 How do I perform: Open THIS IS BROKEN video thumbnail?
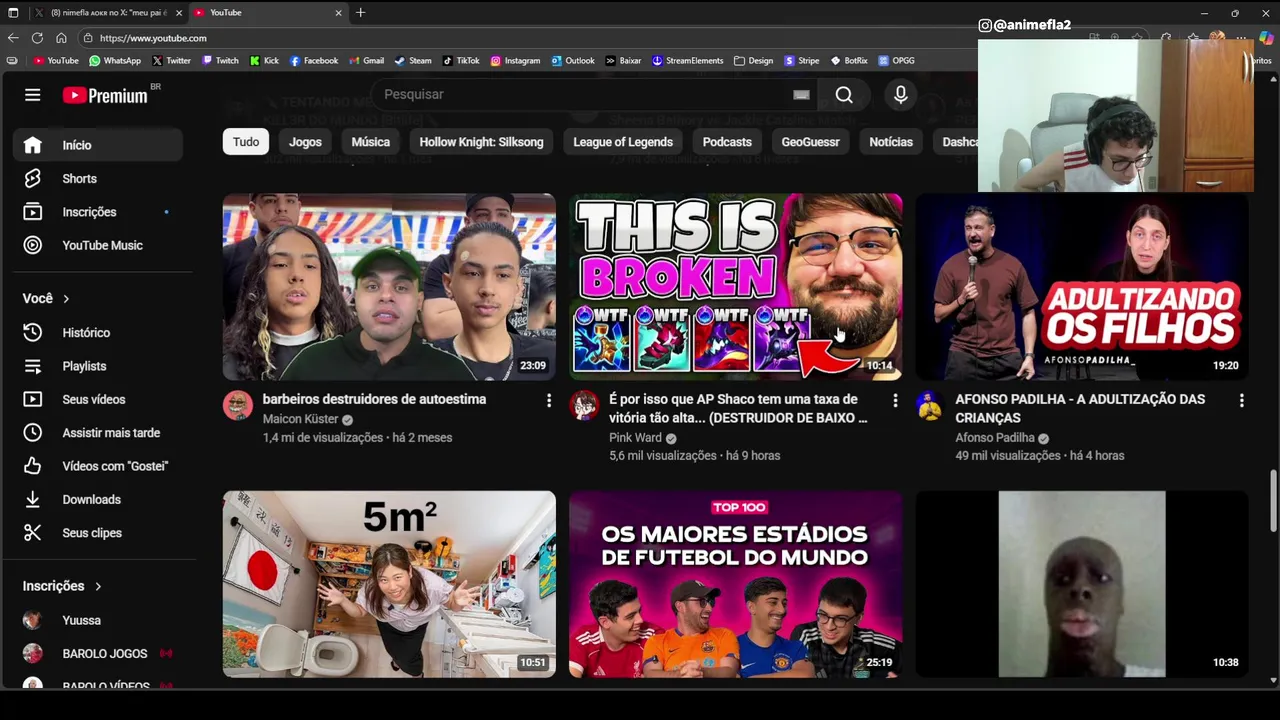tap(735, 287)
